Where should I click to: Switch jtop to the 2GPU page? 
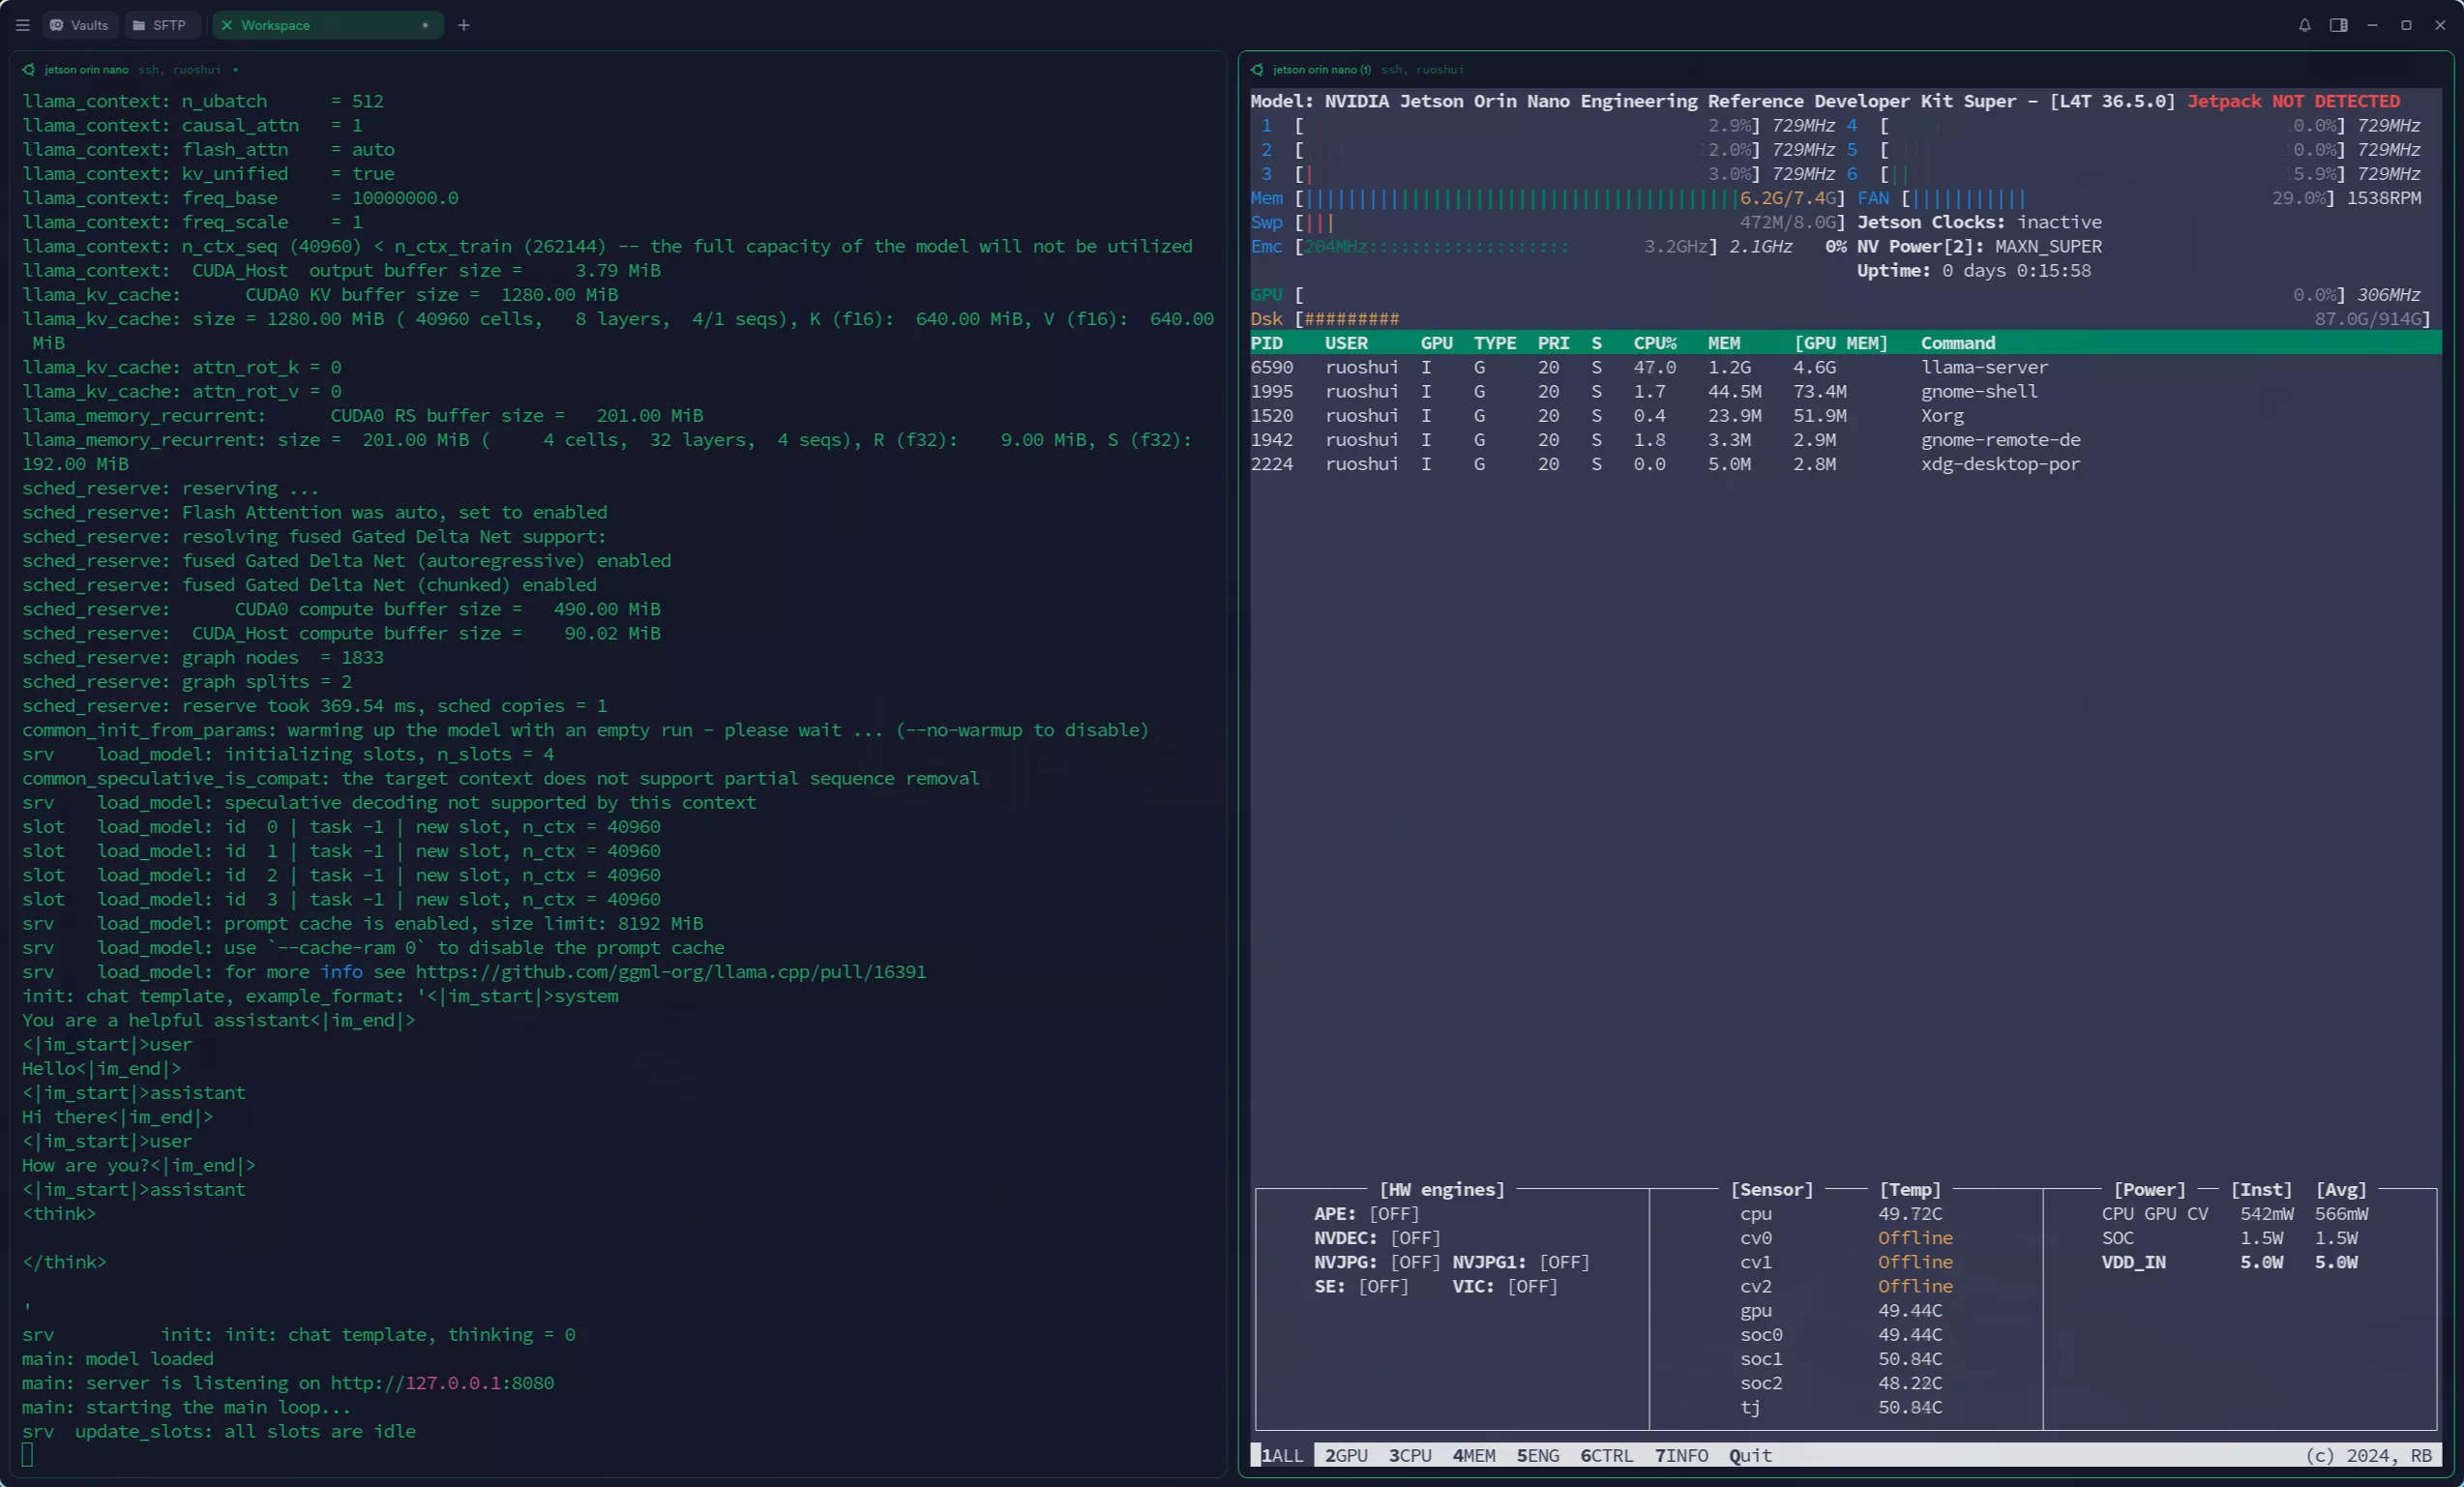[x=1346, y=1456]
